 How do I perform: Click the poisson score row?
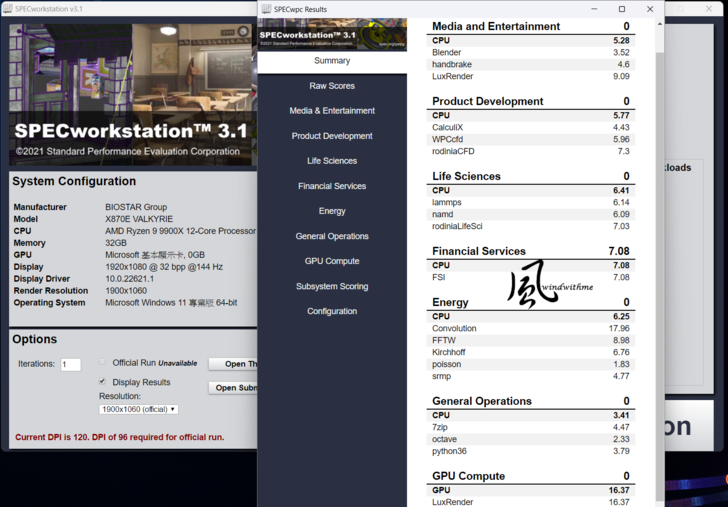point(531,364)
